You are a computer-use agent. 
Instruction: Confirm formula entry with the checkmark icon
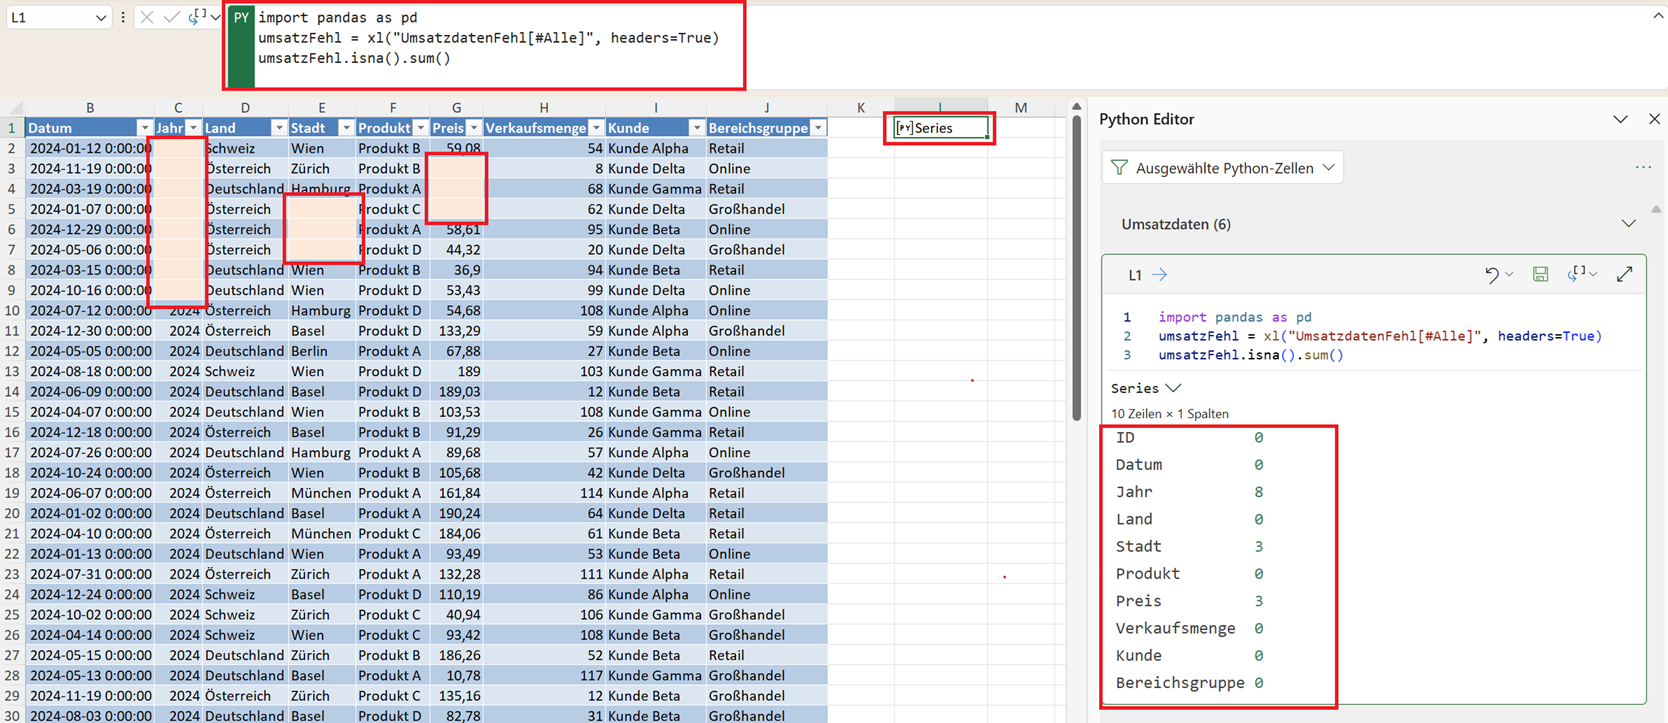(x=171, y=17)
